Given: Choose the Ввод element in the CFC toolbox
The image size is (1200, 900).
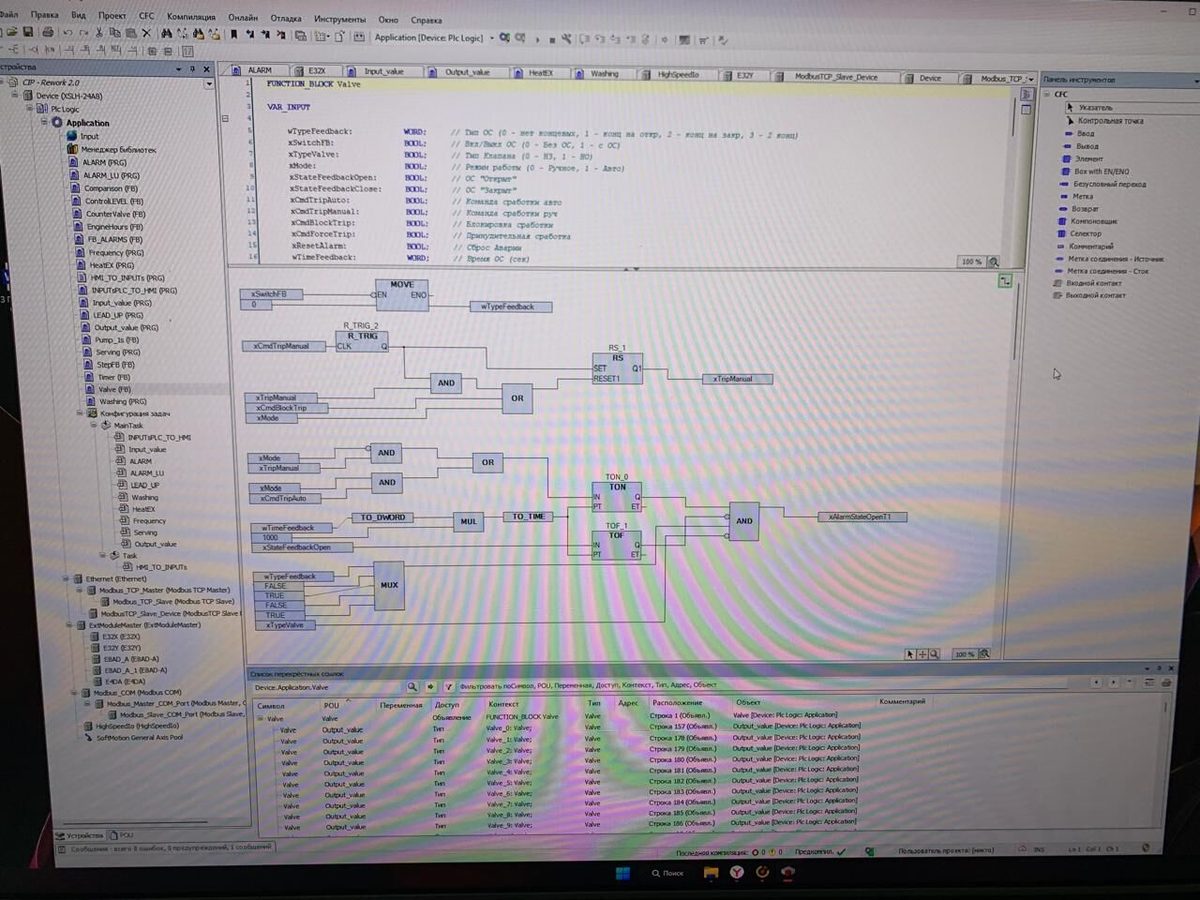Looking at the screenshot, I should 1081,133.
